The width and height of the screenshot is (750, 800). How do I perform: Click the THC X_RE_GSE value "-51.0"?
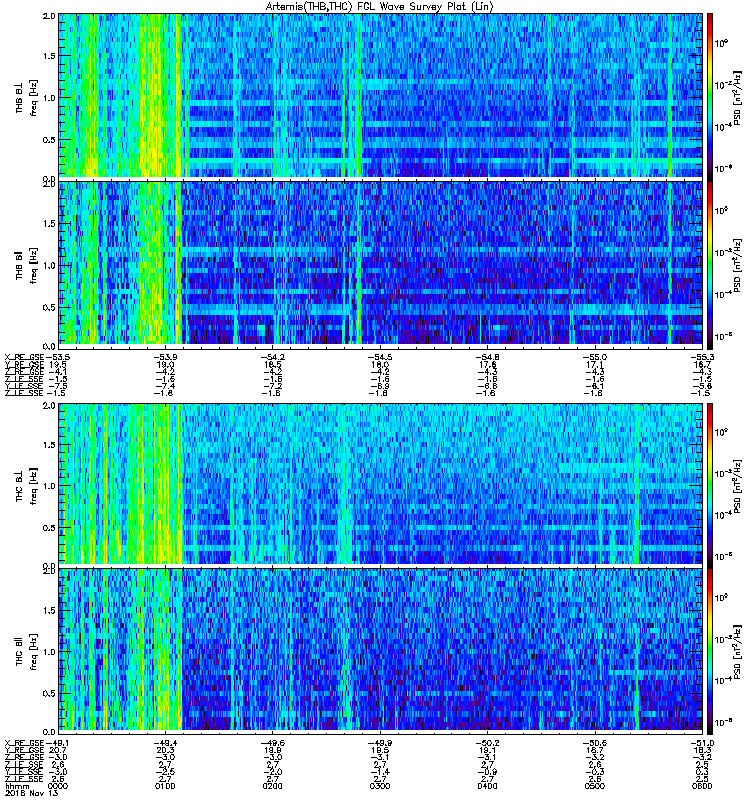(x=702, y=743)
